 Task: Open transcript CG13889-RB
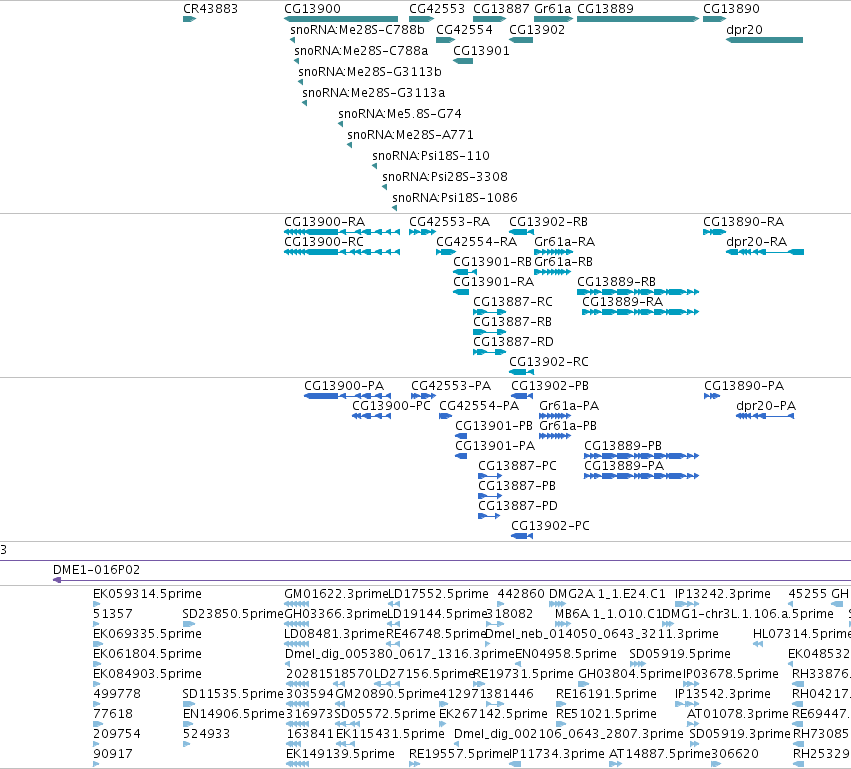click(x=617, y=282)
